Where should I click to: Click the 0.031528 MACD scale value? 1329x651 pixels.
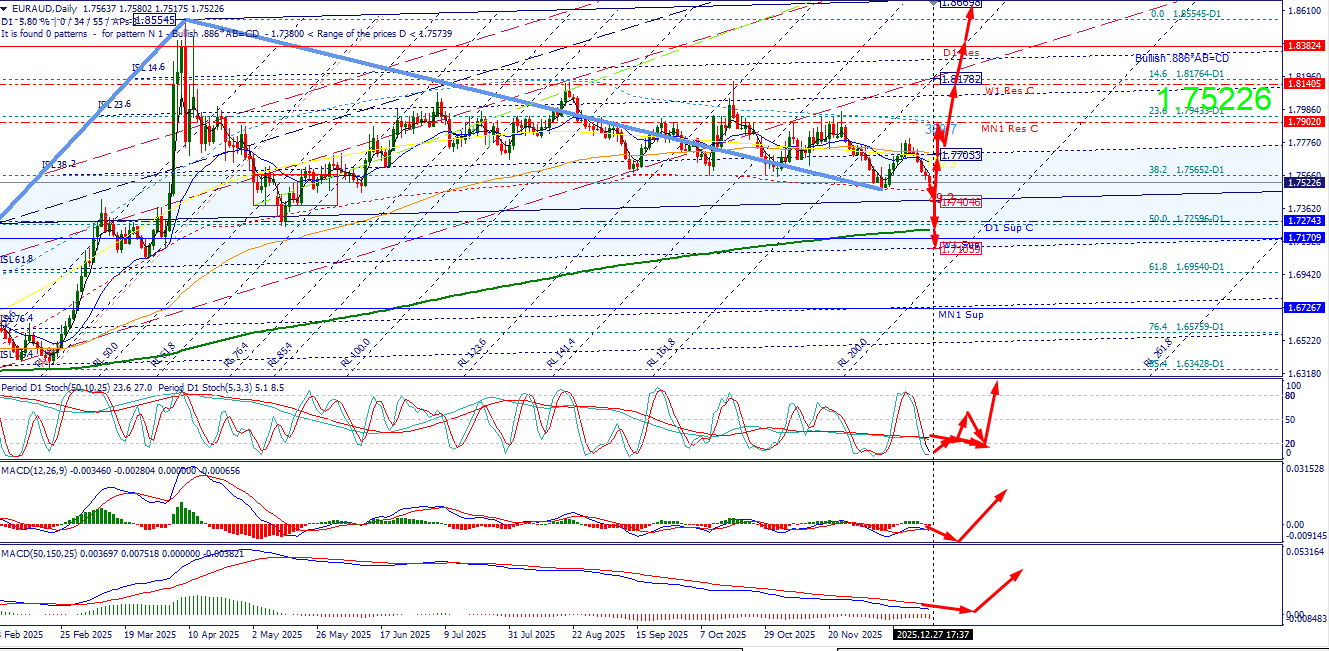[x=1305, y=468]
